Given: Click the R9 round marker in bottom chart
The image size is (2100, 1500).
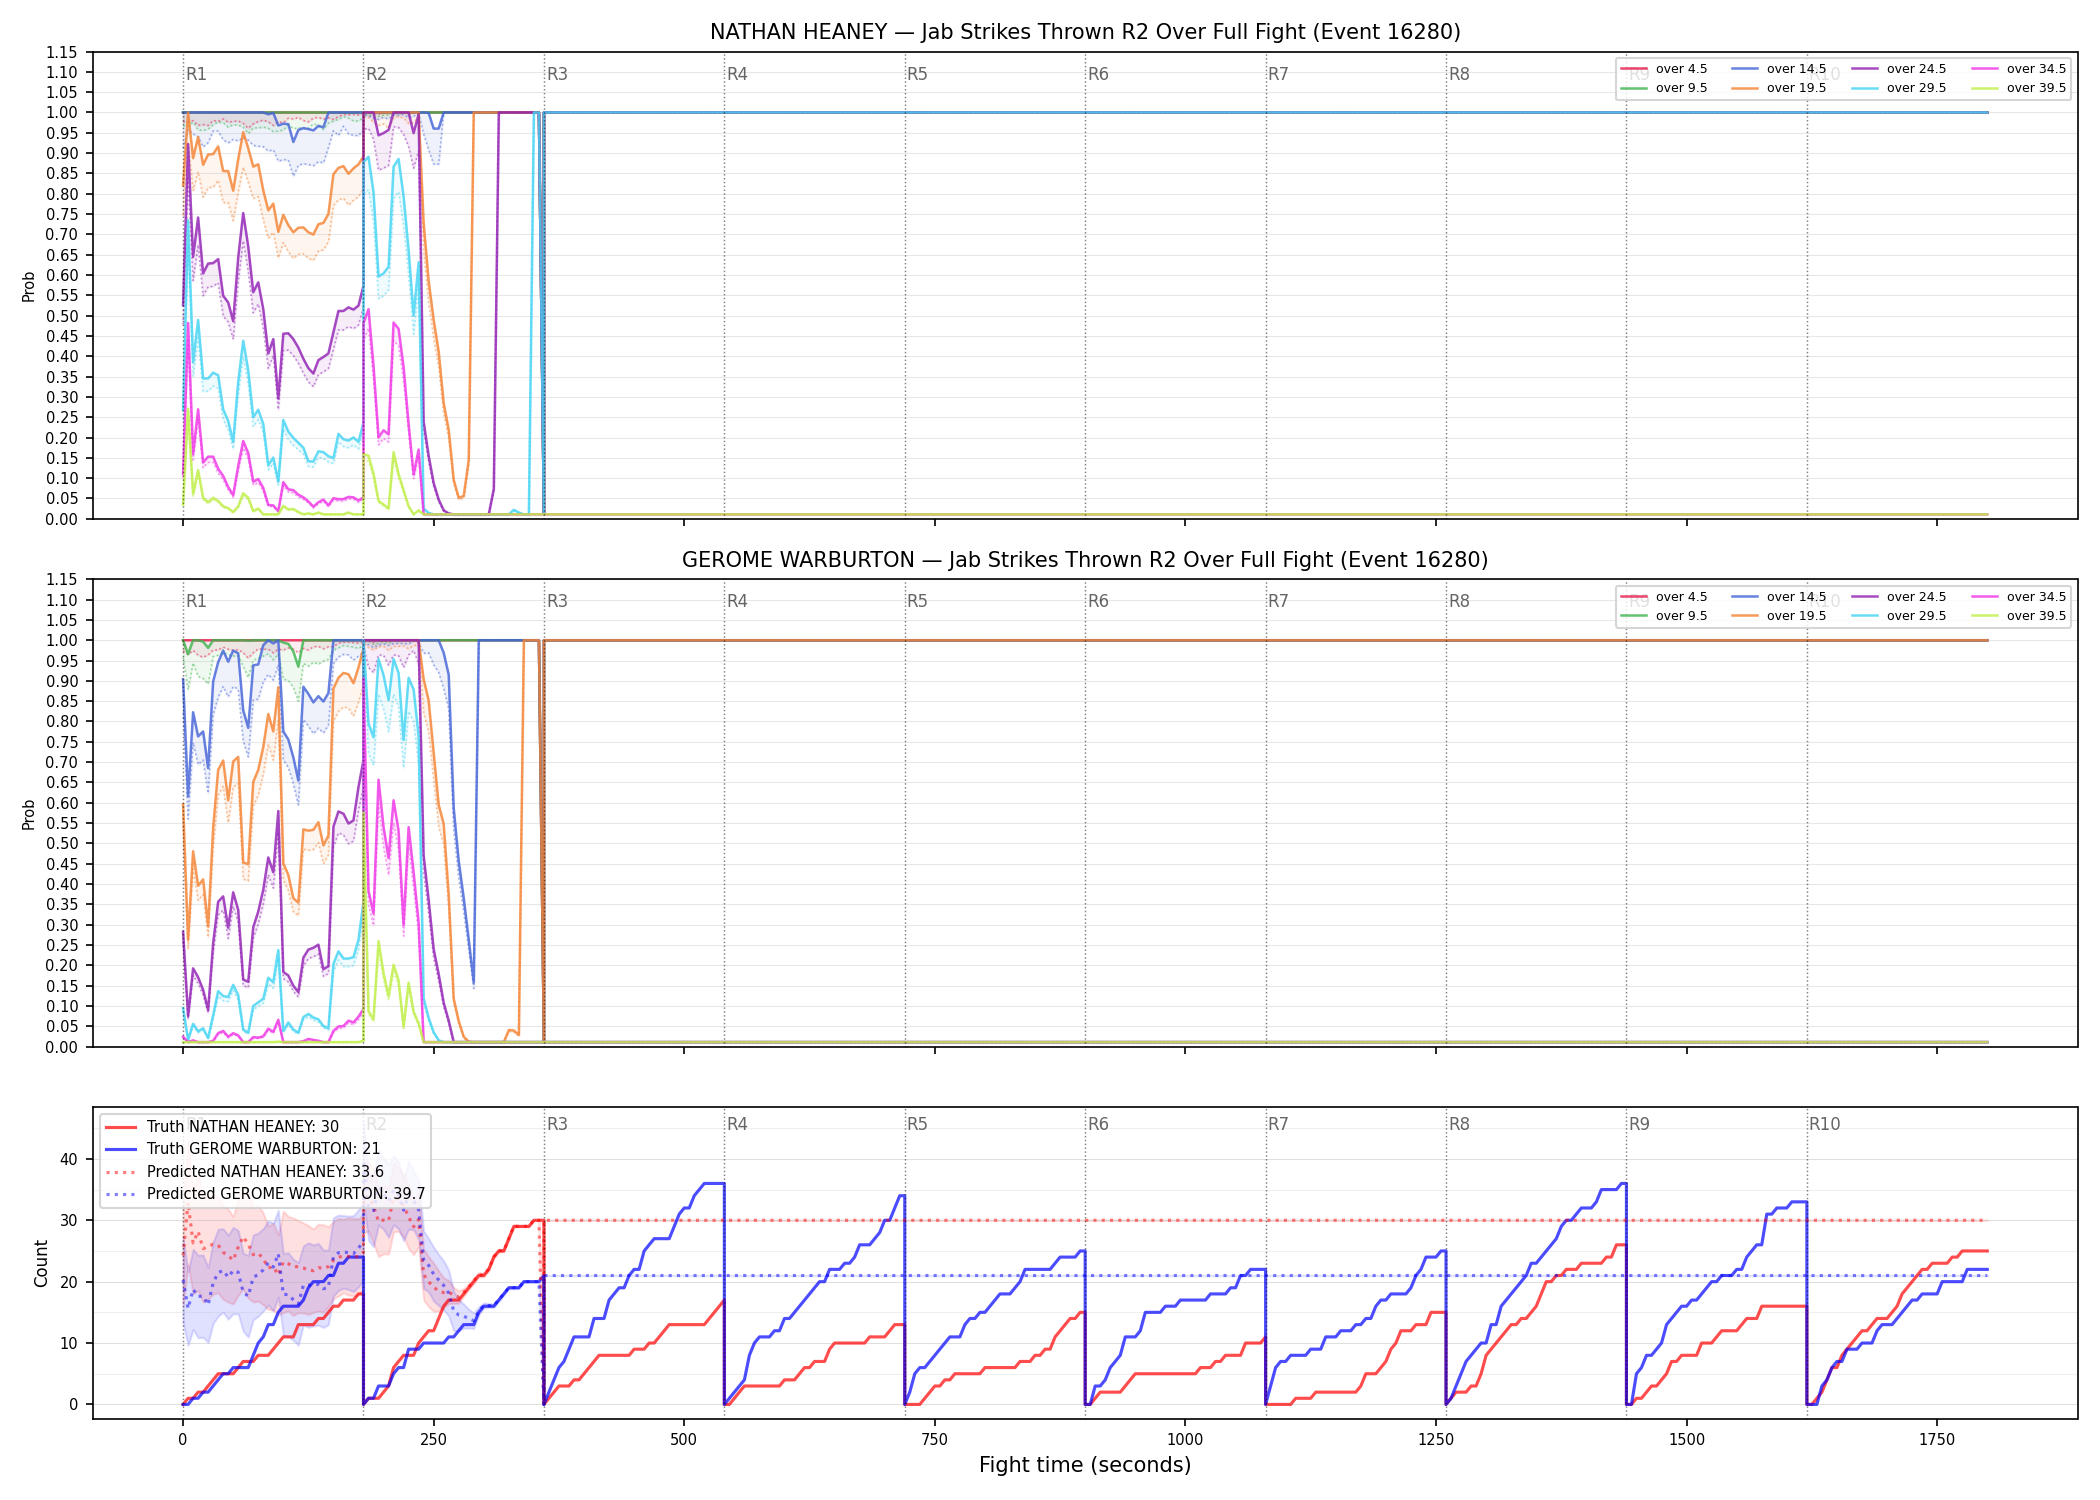Looking at the screenshot, I should (1639, 1124).
